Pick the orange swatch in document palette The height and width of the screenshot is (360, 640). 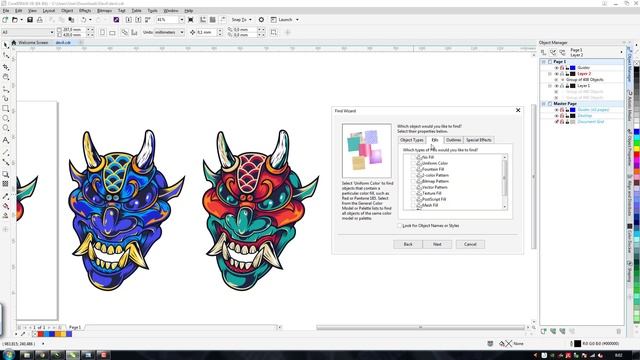[x=57, y=334]
